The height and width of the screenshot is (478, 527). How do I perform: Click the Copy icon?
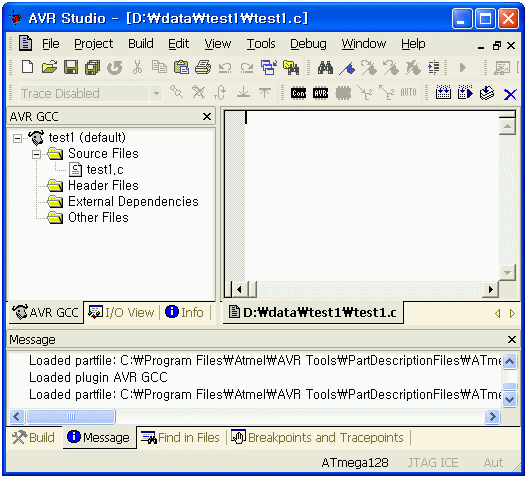159,67
